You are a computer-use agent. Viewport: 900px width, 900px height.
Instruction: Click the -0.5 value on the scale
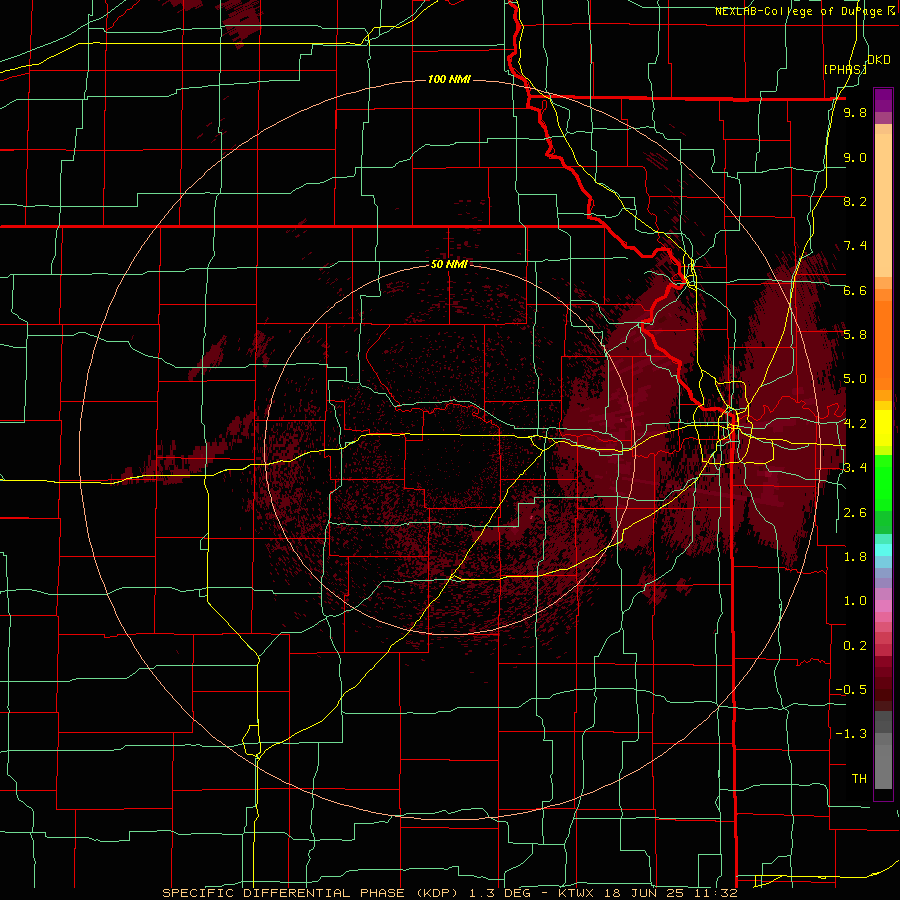(852, 690)
